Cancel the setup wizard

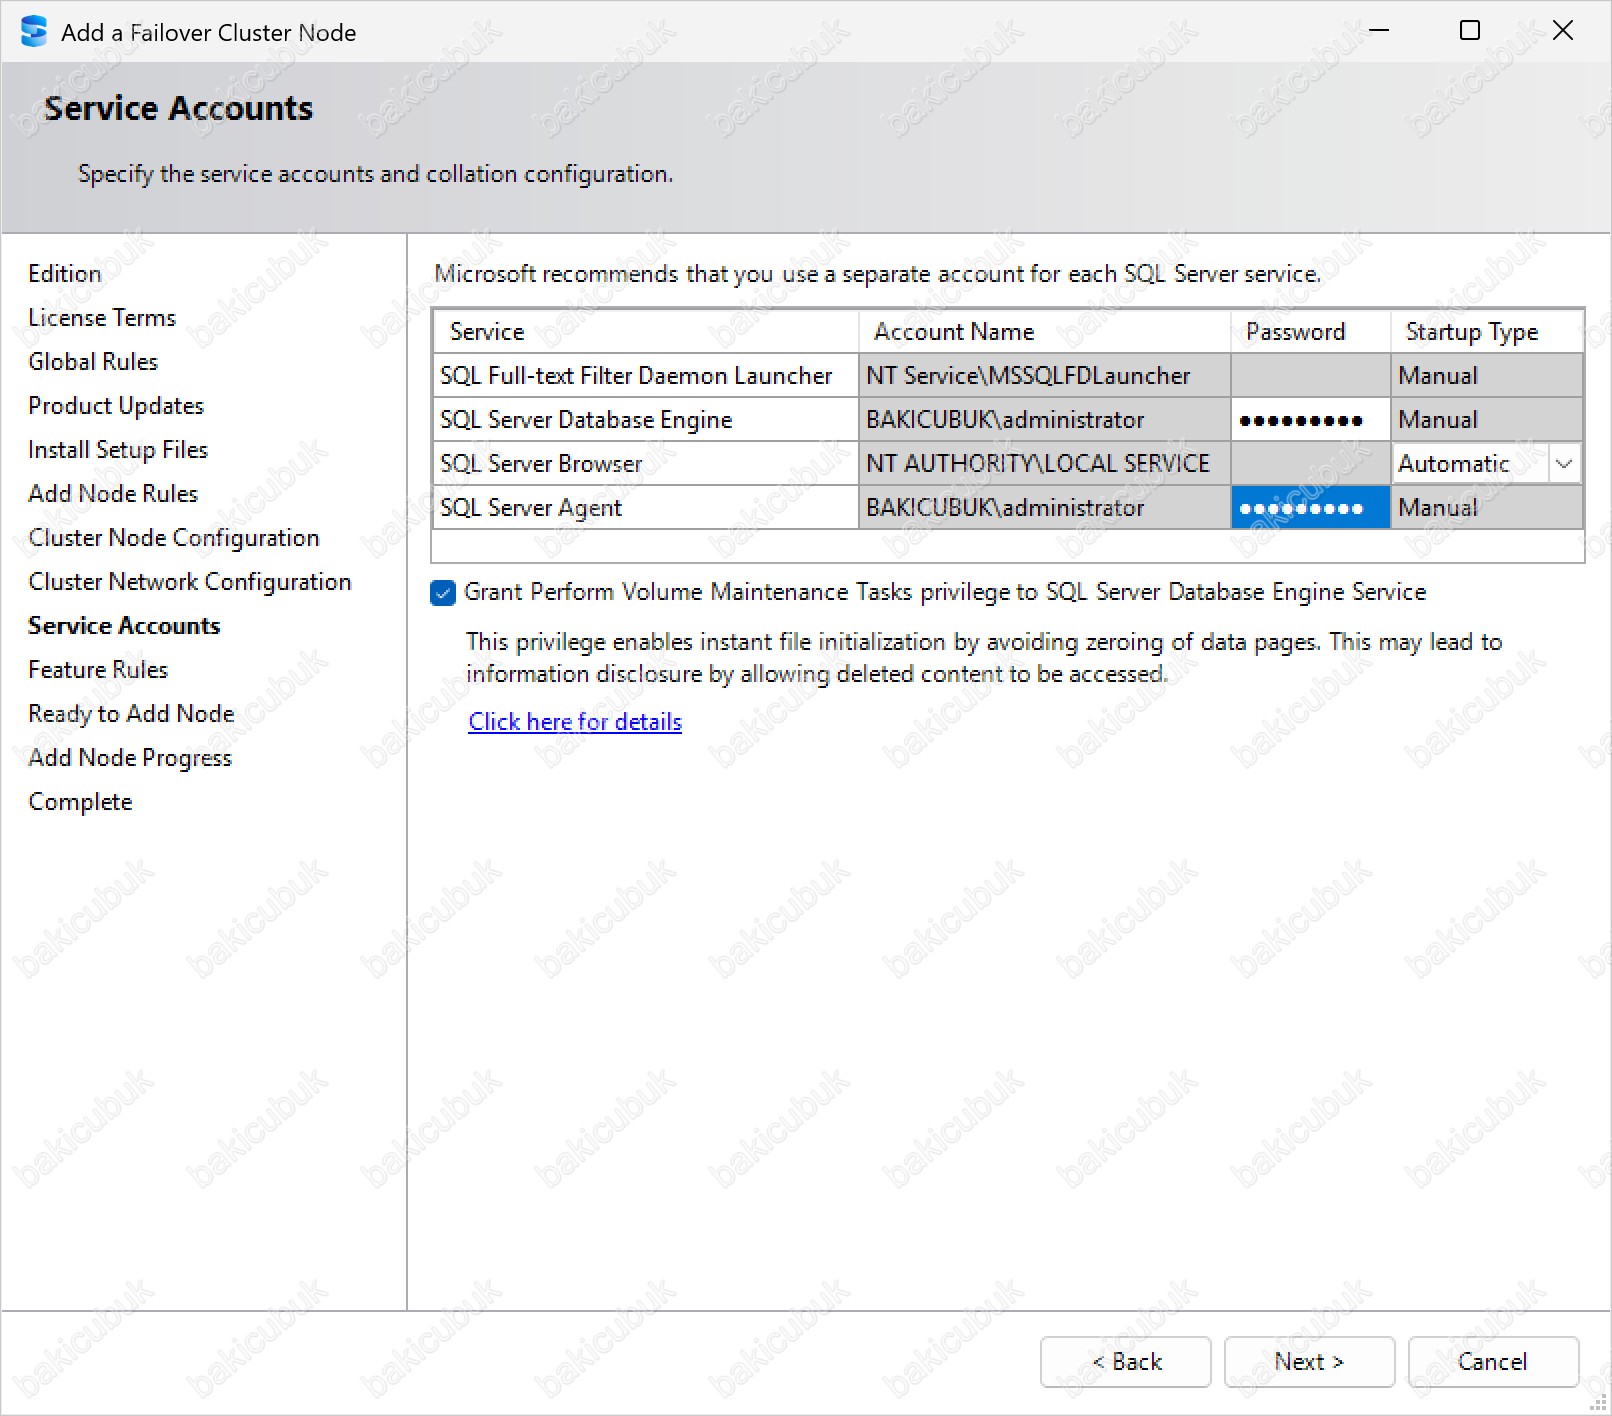[1492, 1361]
